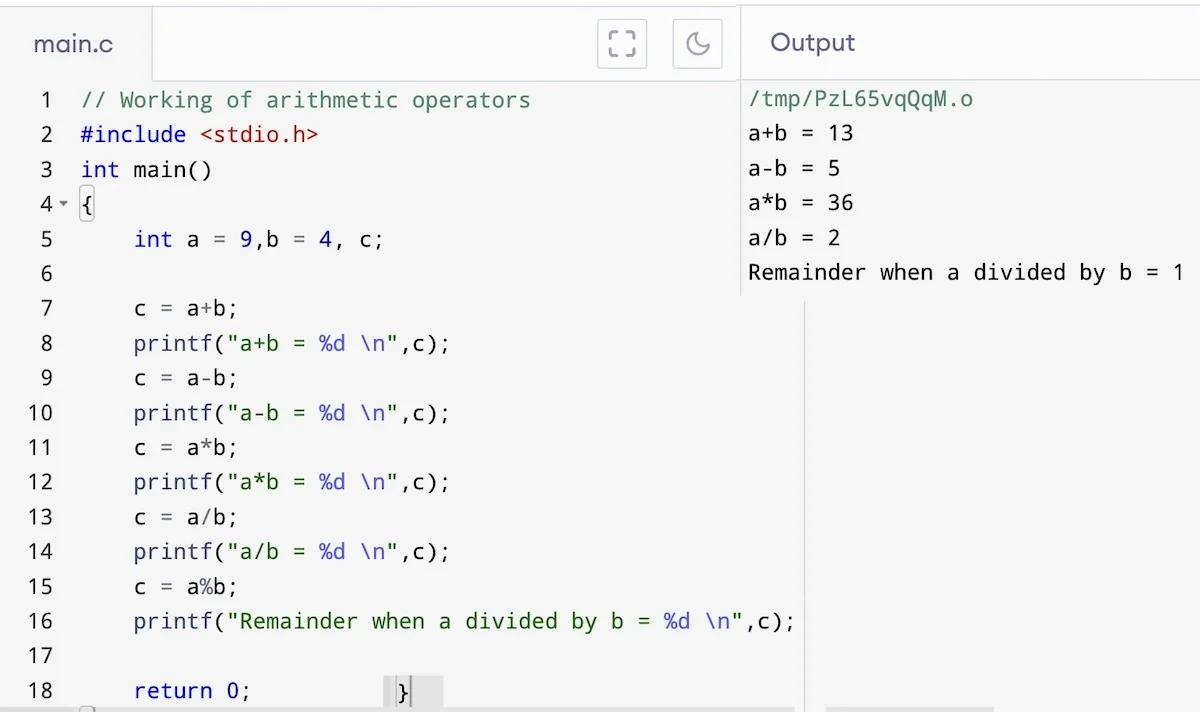Place cursor on 'c = a-b;' statement
Screen dimensions: 1200x712
tap(186, 378)
